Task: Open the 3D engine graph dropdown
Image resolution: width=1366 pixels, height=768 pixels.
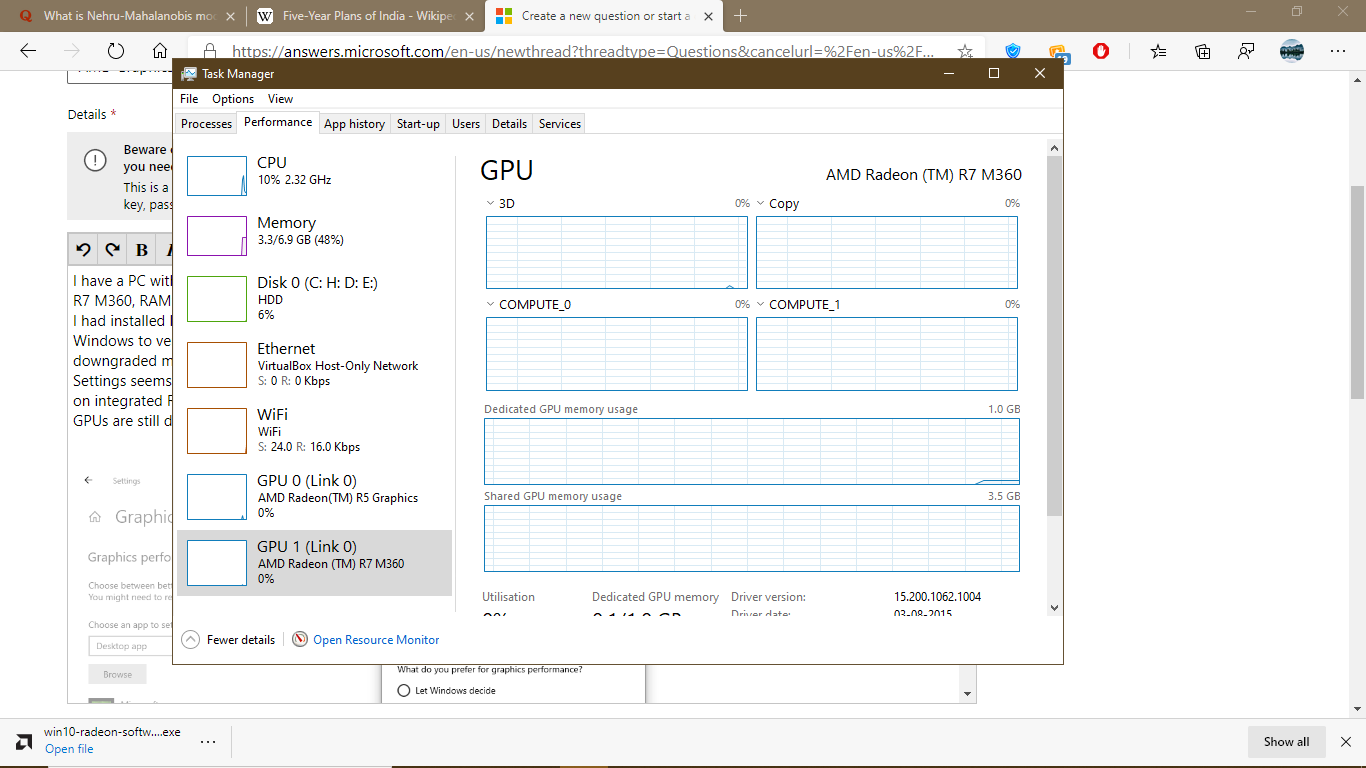Action: 490,203
